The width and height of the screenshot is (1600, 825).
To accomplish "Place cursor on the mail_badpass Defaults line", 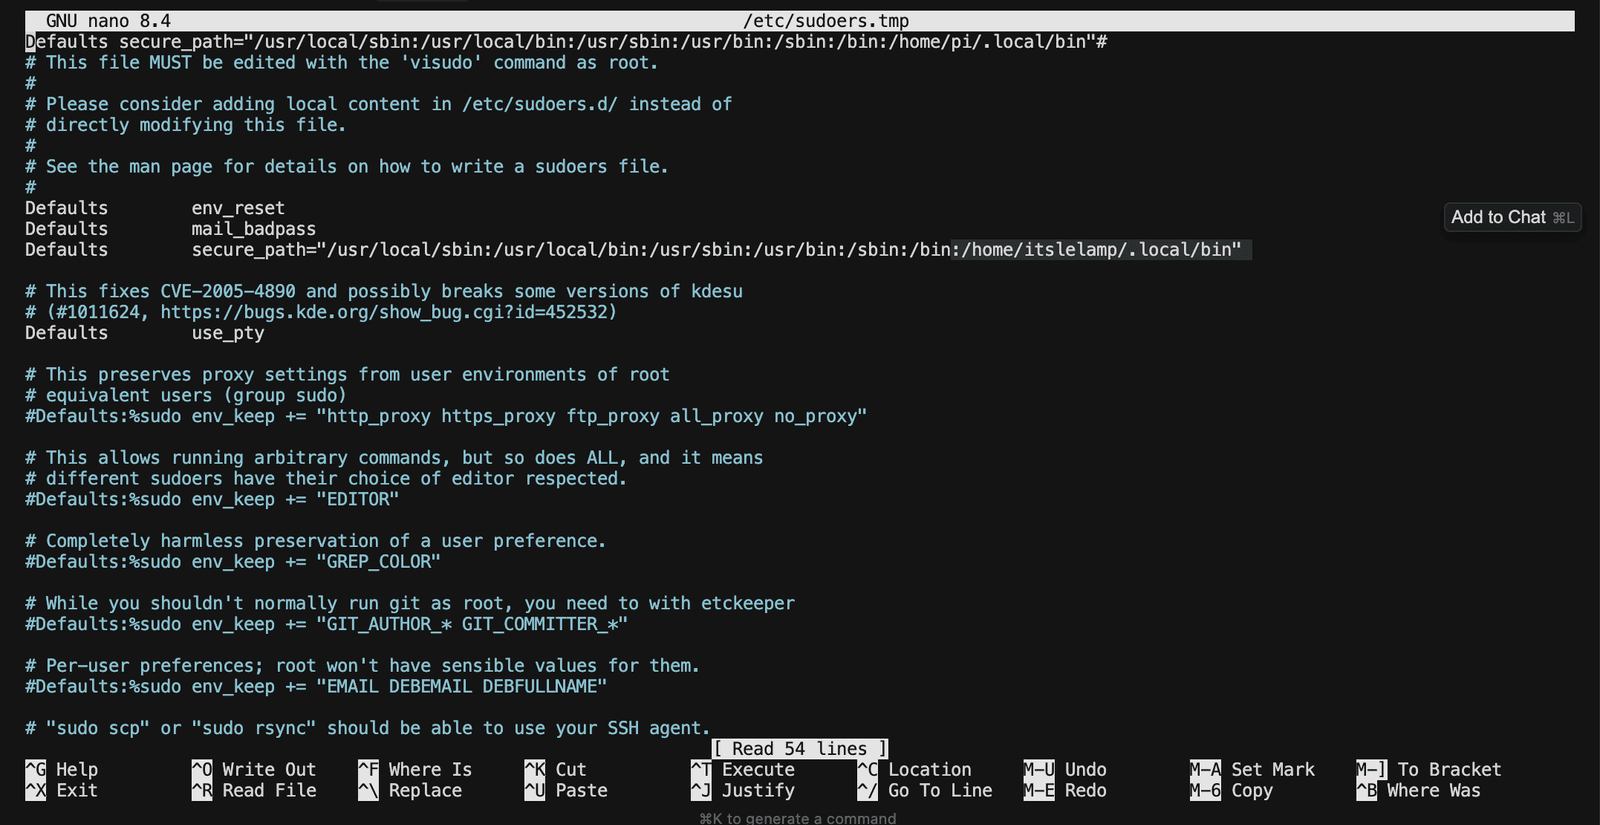I will (x=170, y=229).
